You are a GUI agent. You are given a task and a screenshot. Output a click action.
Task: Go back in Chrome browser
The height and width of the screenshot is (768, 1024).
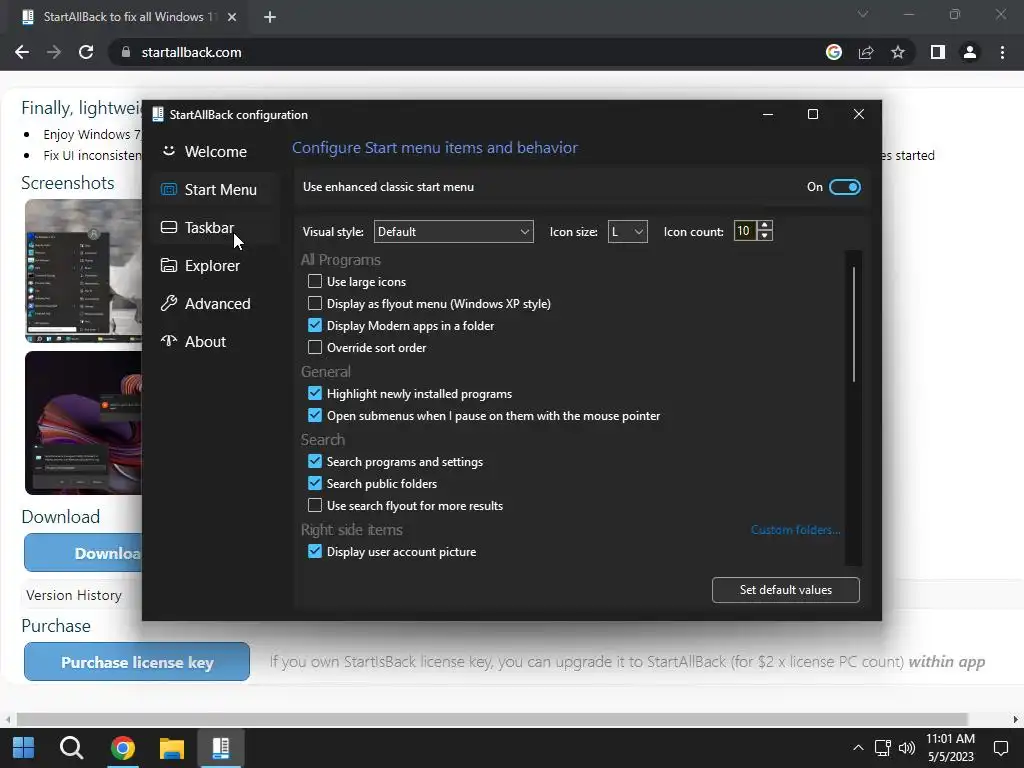click(22, 52)
